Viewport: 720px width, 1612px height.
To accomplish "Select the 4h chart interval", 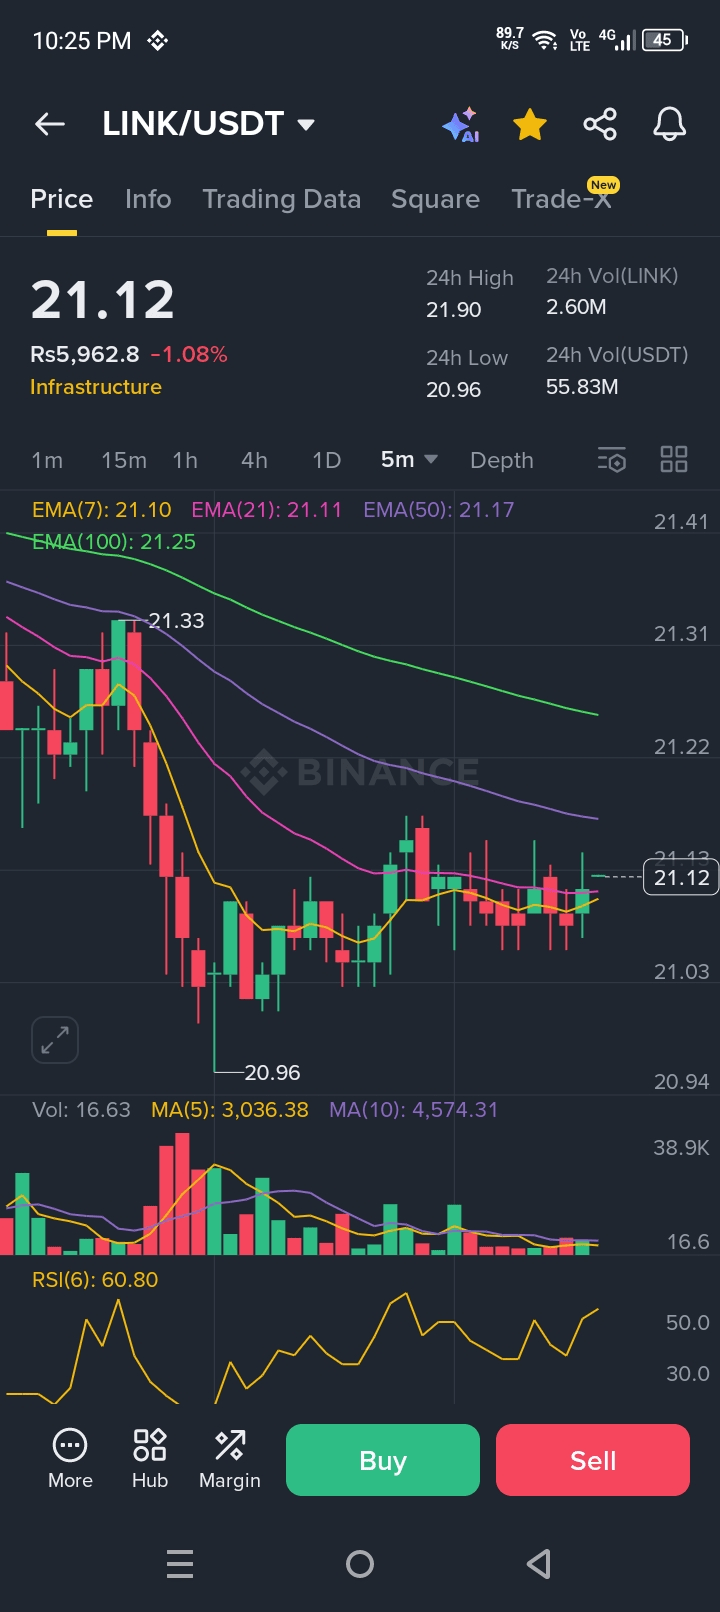I will point(254,460).
